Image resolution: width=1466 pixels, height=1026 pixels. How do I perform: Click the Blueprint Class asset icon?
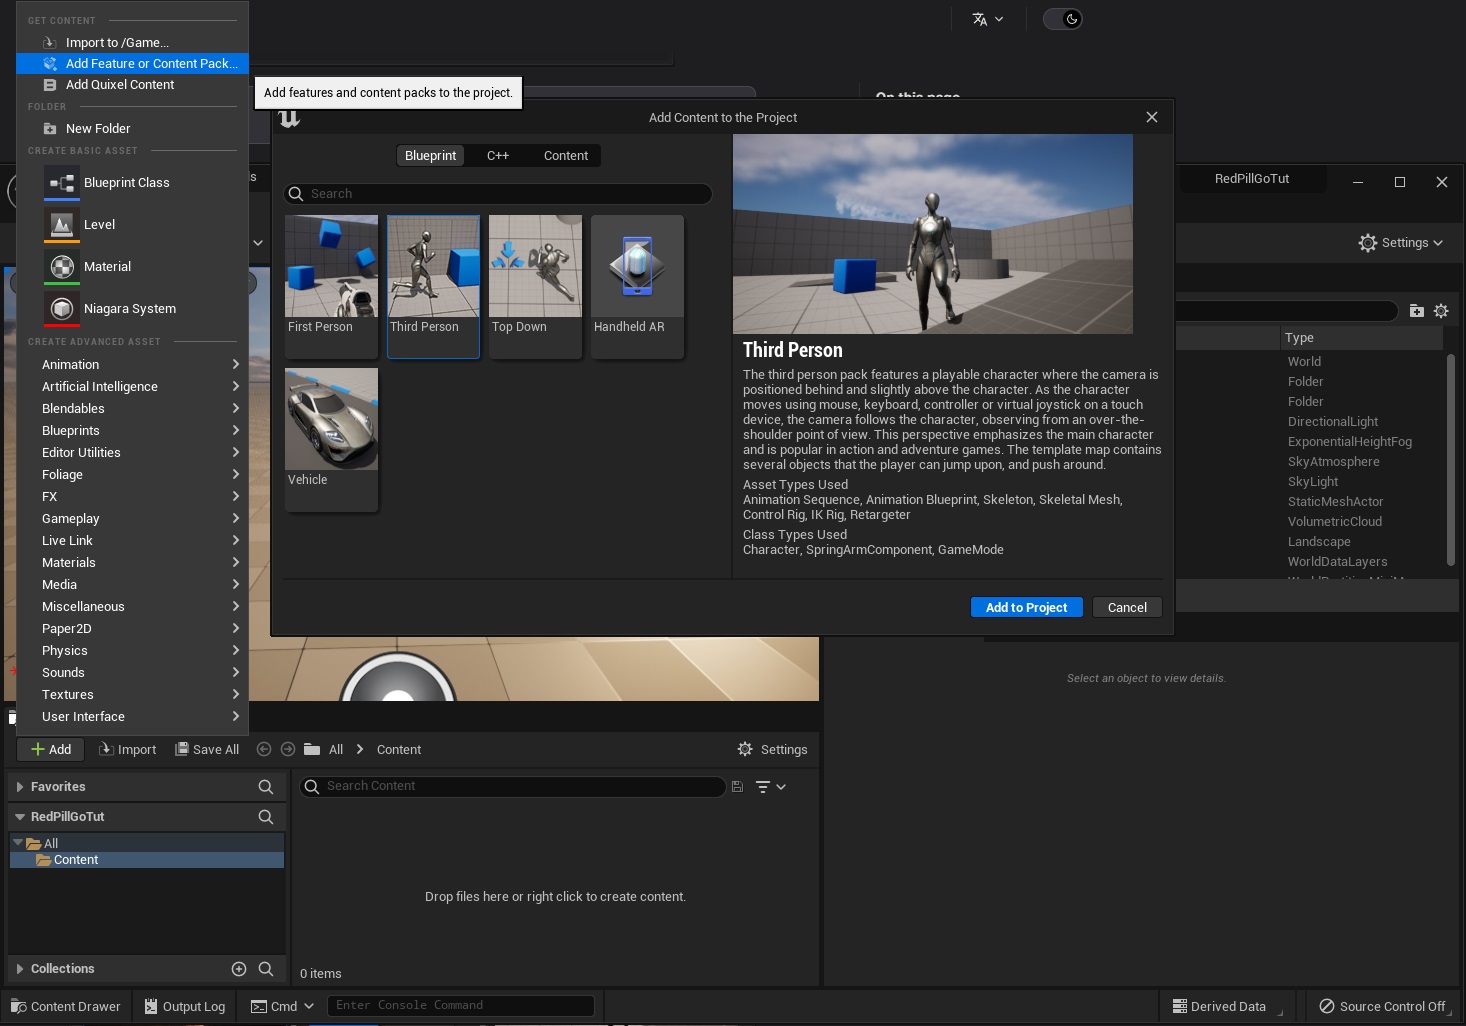[x=62, y=183]
